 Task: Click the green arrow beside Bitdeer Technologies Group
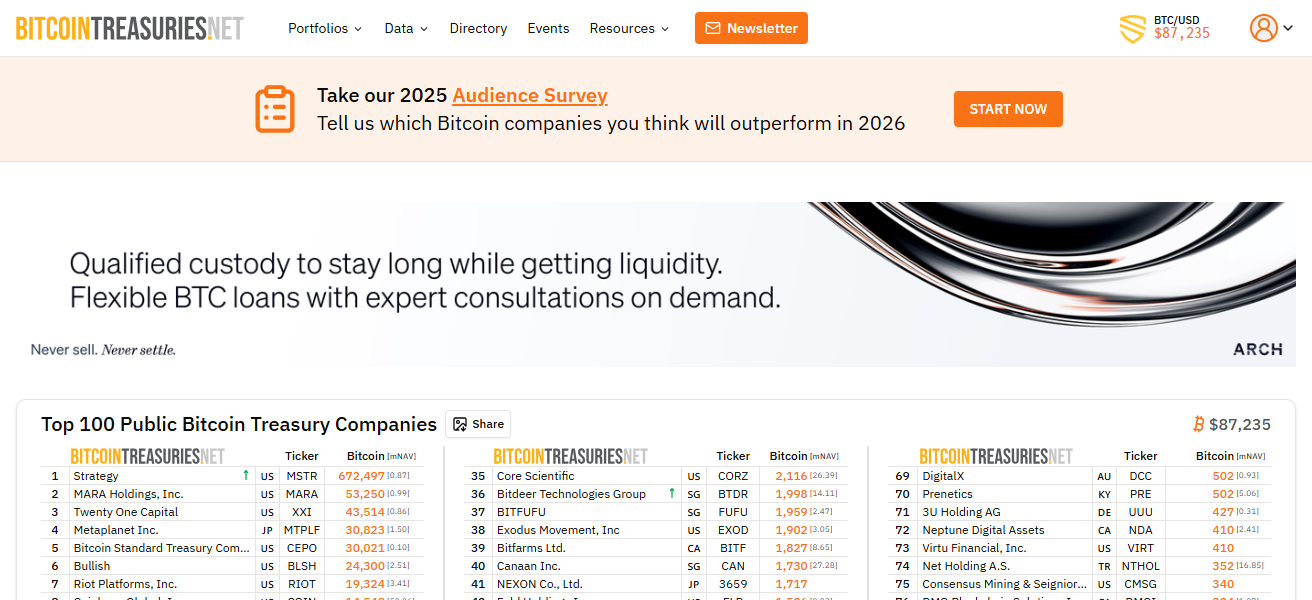pos(672,494)
